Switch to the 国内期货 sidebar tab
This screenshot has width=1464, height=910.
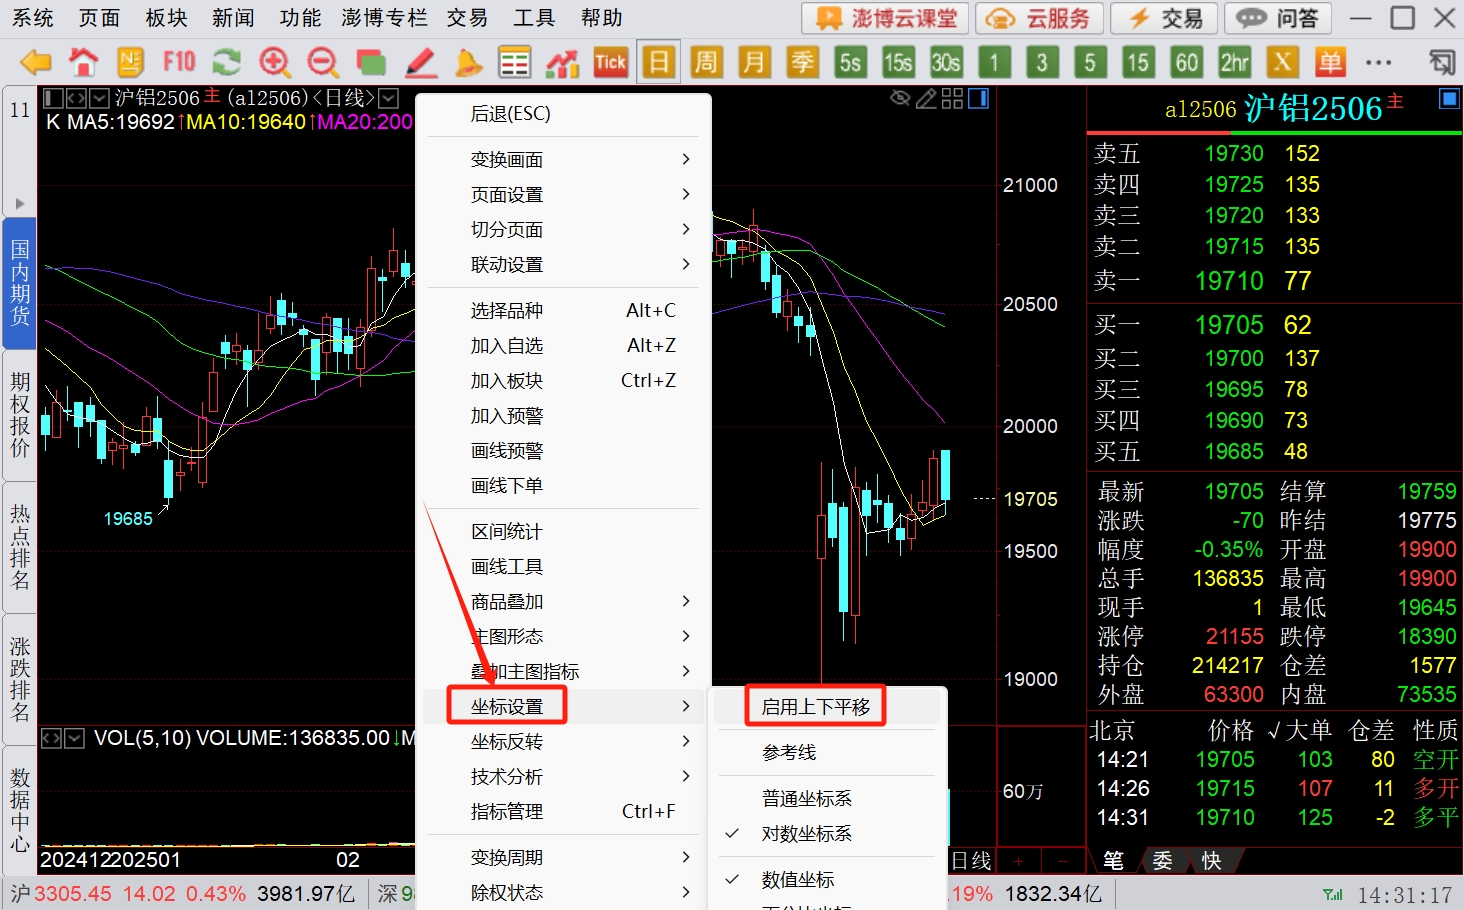(20, 283)
